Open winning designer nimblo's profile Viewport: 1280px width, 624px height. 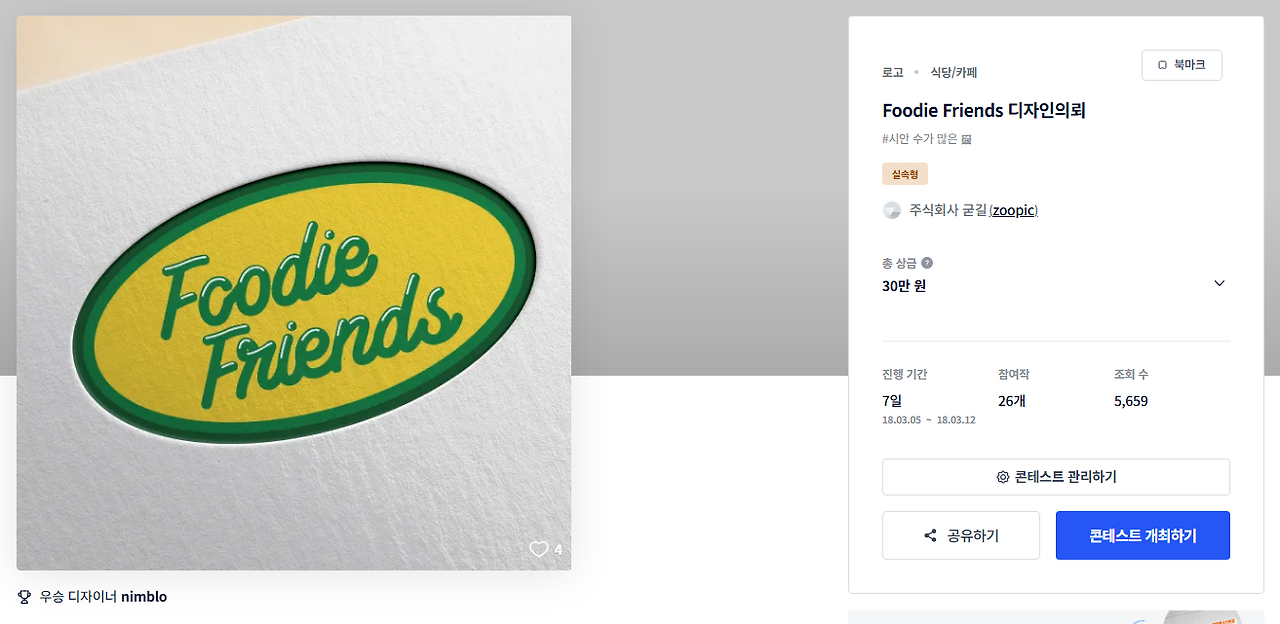[x=144, y=597]
